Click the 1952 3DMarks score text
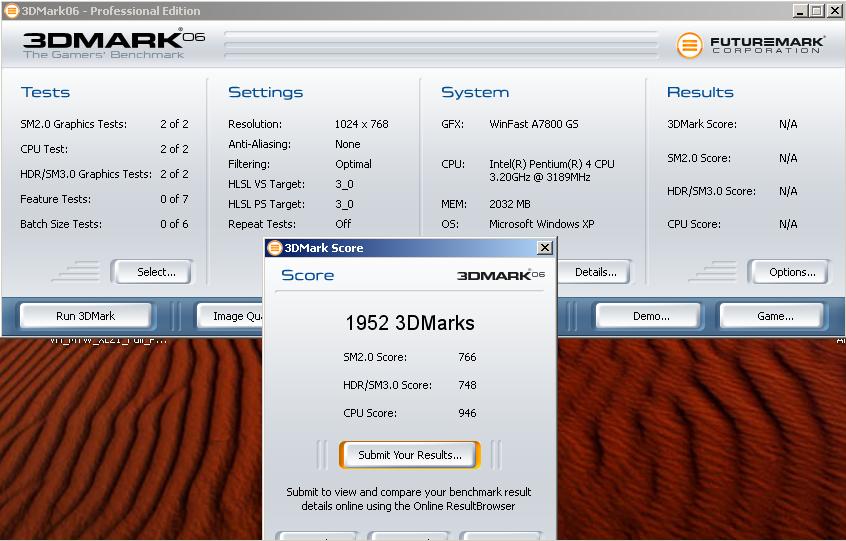The height and width of the screenshot is (541, 846). [x=410, y=323]
